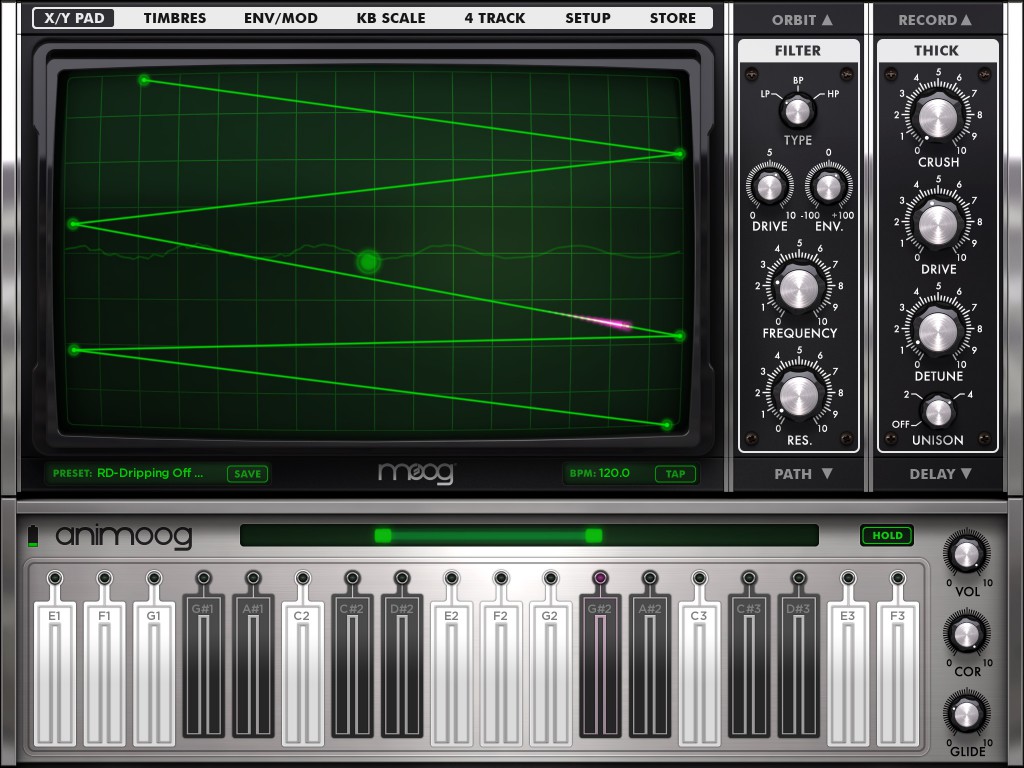Click the COR knob
1024x768 pixels.
[x=966, y=635]
